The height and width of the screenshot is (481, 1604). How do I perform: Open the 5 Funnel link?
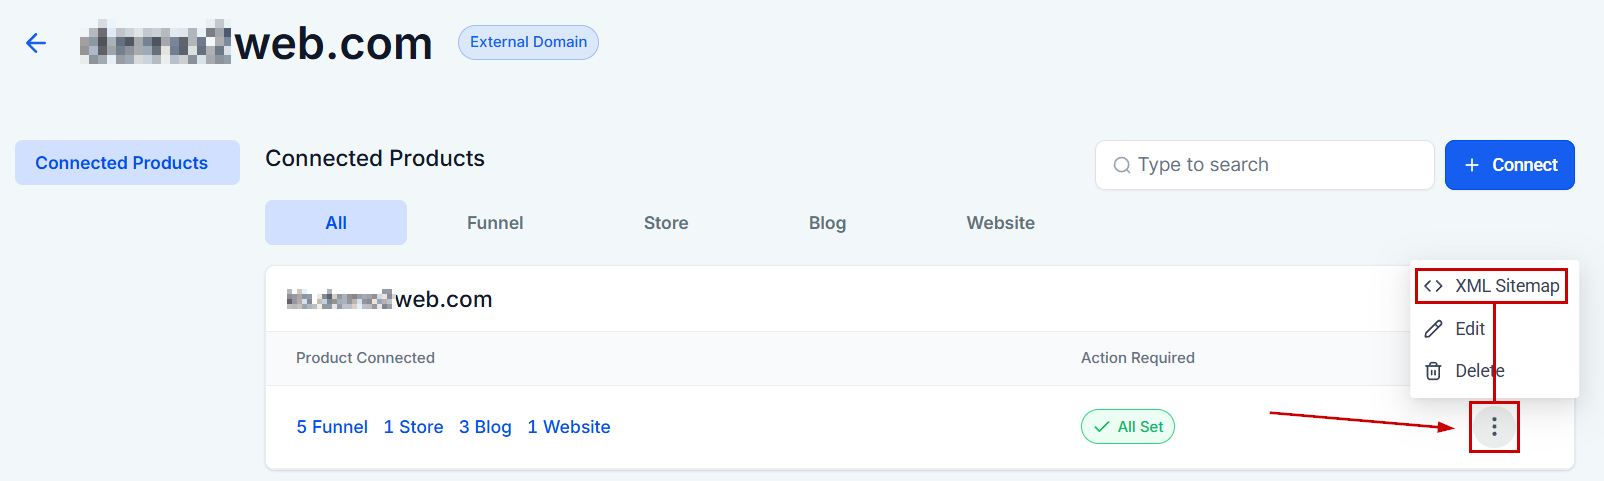tap(332, 427)
